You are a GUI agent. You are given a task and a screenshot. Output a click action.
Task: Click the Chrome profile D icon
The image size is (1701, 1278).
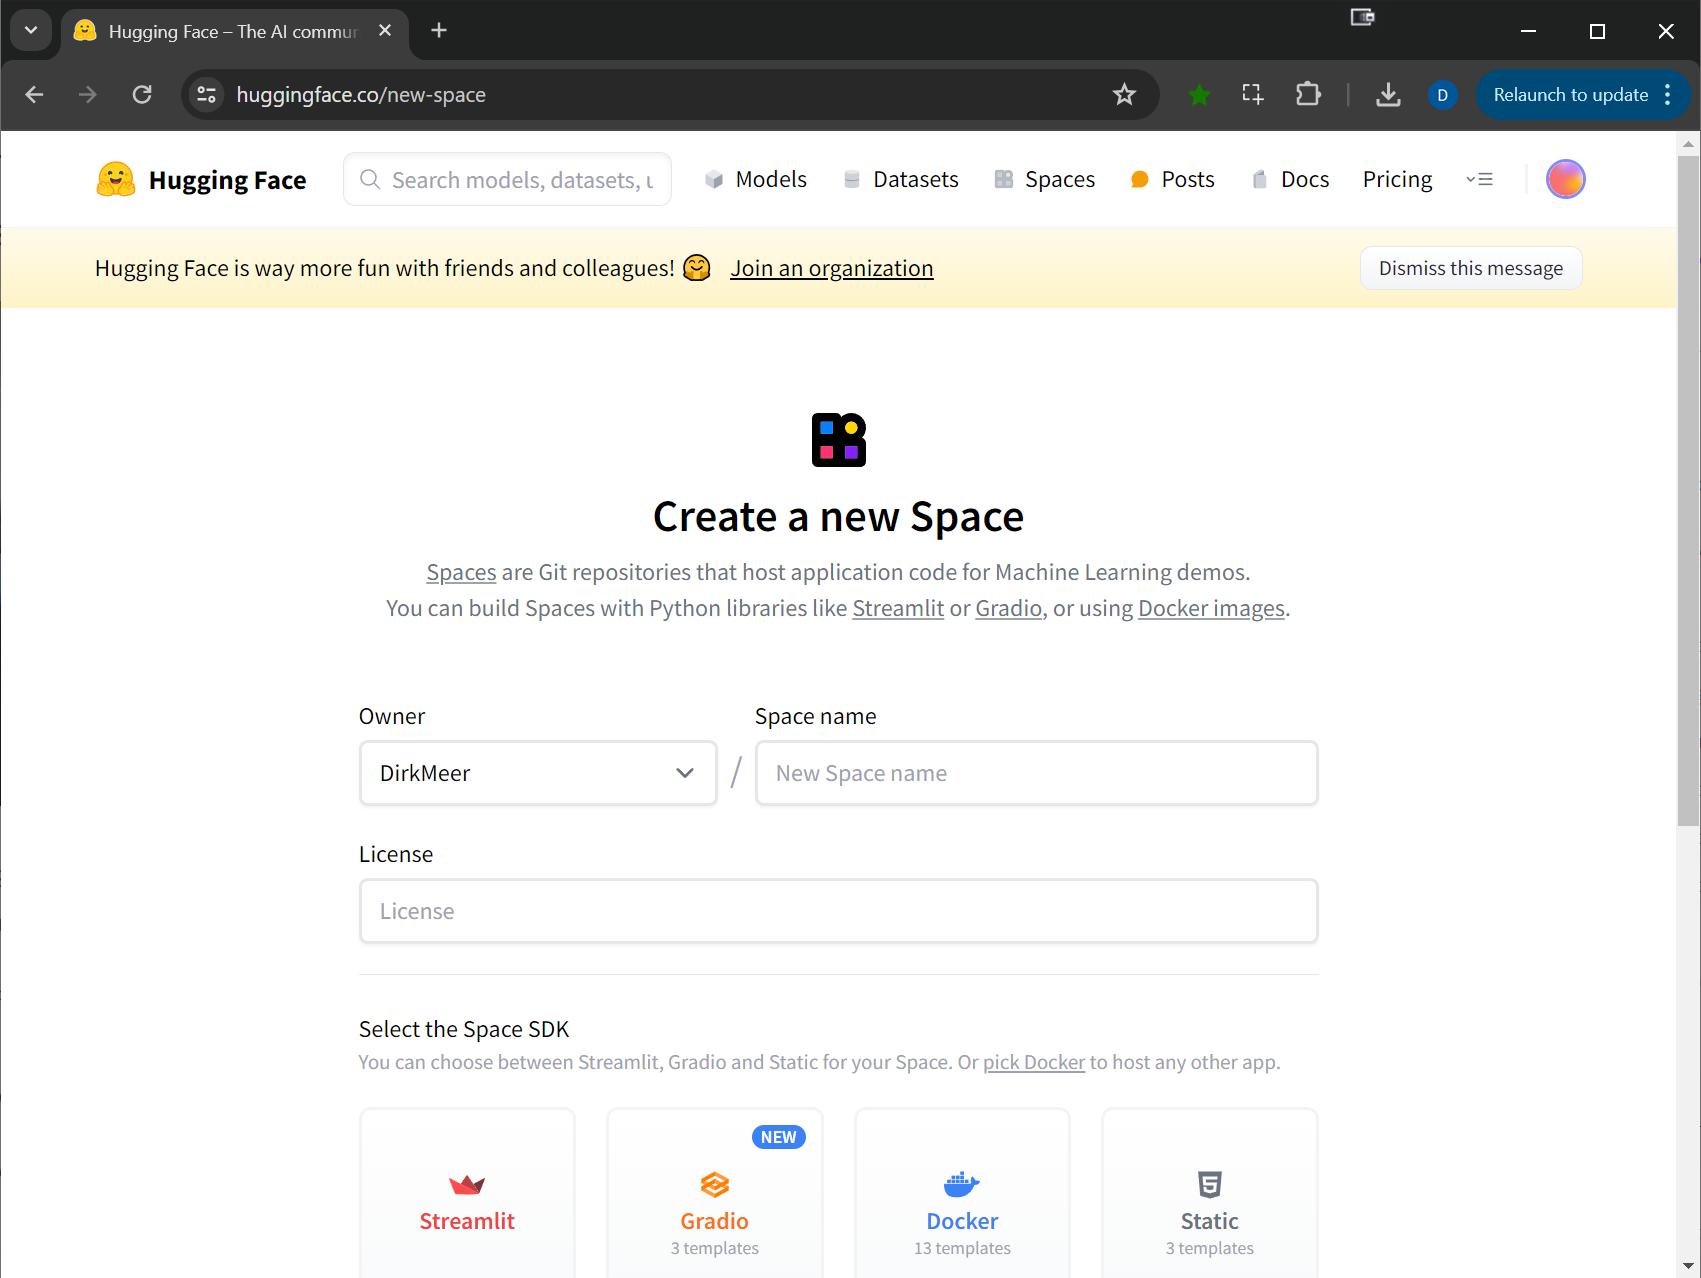(x=1442, y=95)
